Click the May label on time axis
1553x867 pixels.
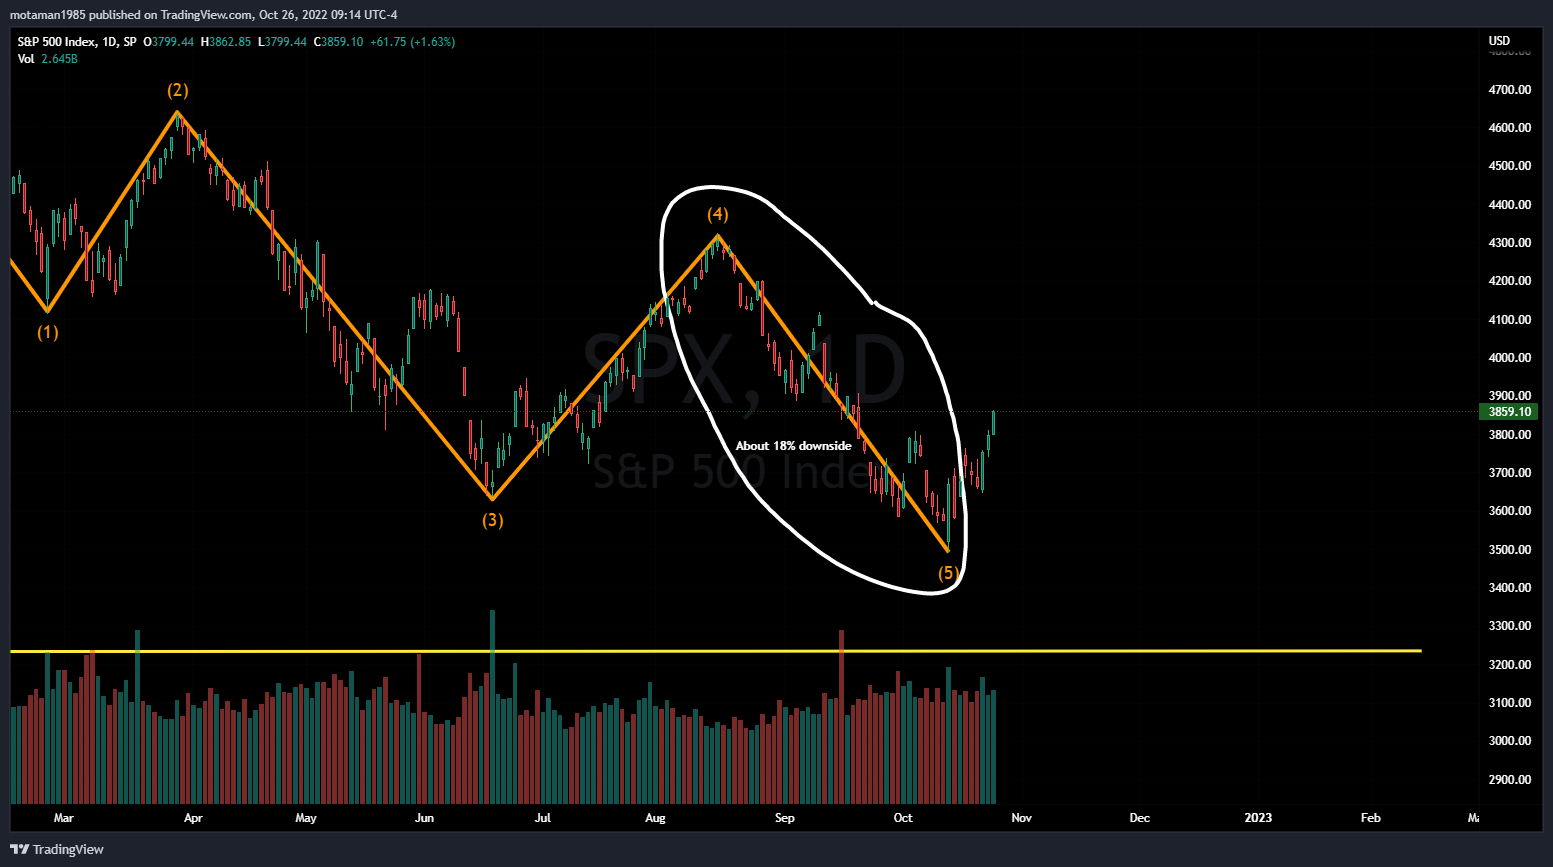306,818
